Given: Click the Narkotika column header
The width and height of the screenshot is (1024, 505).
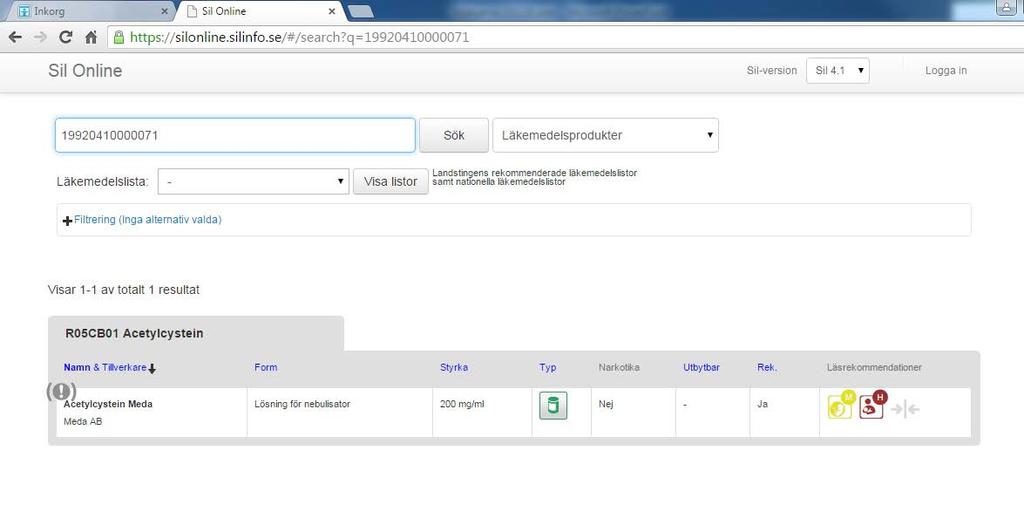Looking at the screenshot, I should [619, 367].
